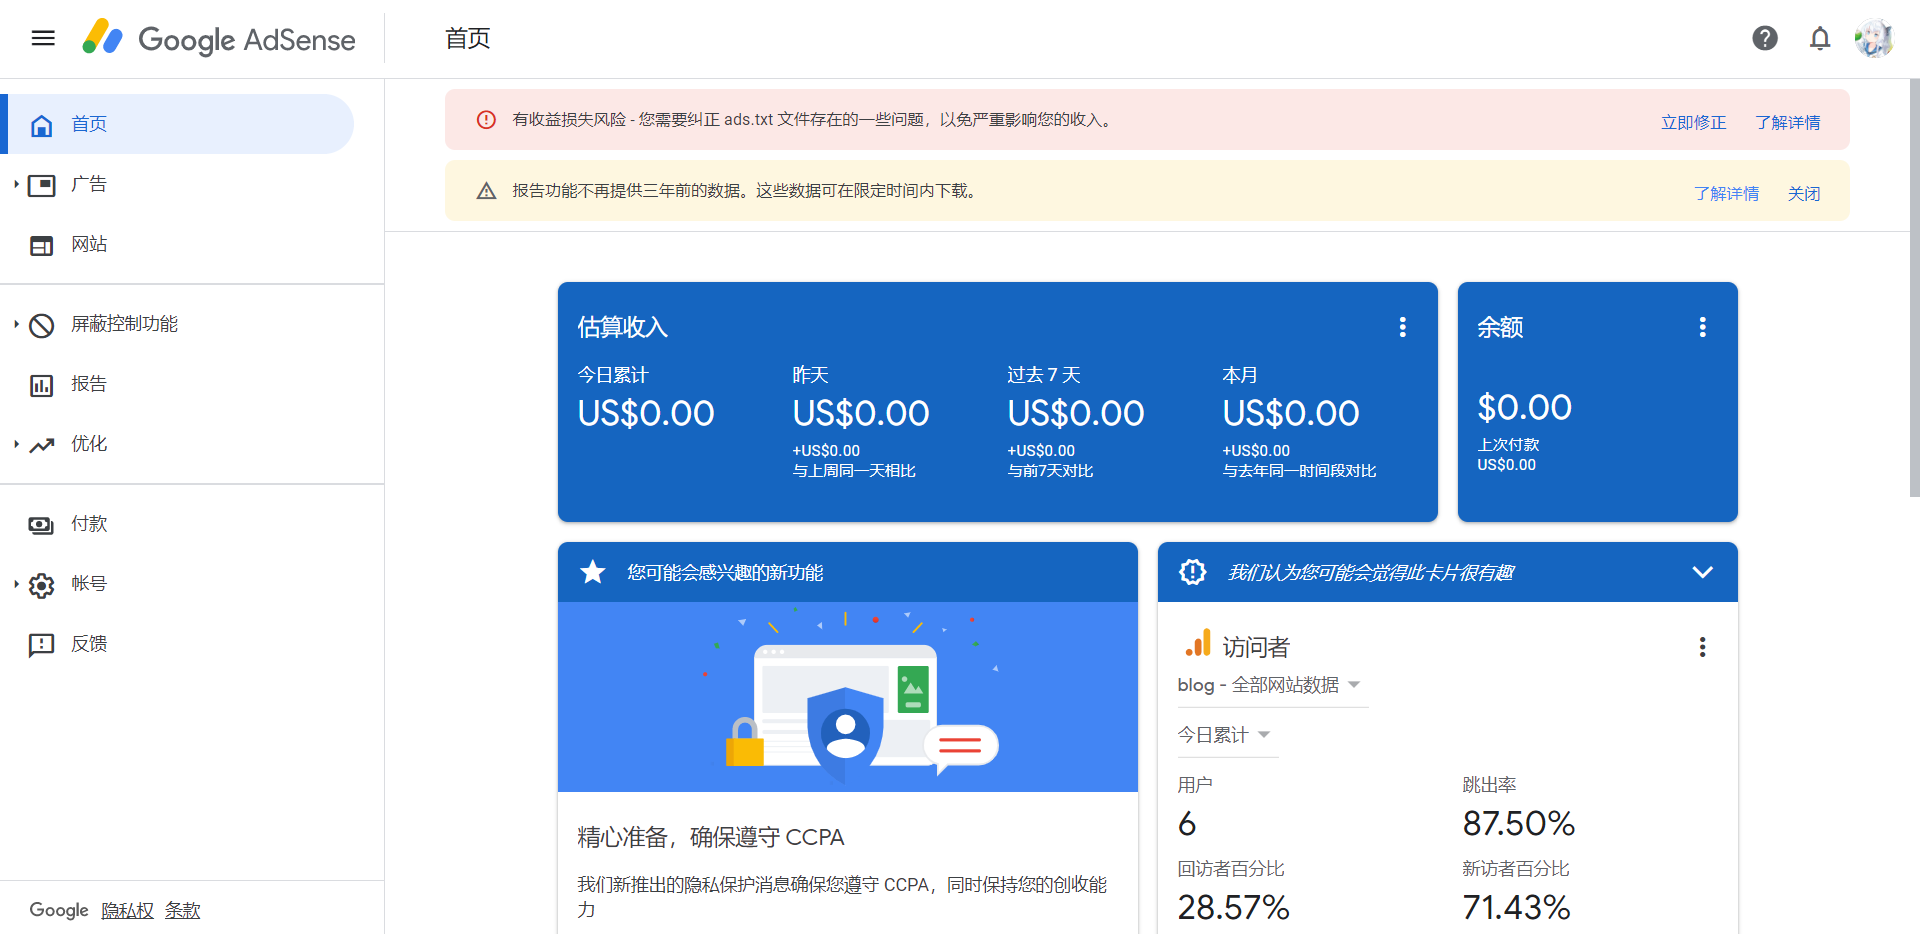1920x934 pixels.
Task: Open the notifications bell
Action: click(1820, 39)
